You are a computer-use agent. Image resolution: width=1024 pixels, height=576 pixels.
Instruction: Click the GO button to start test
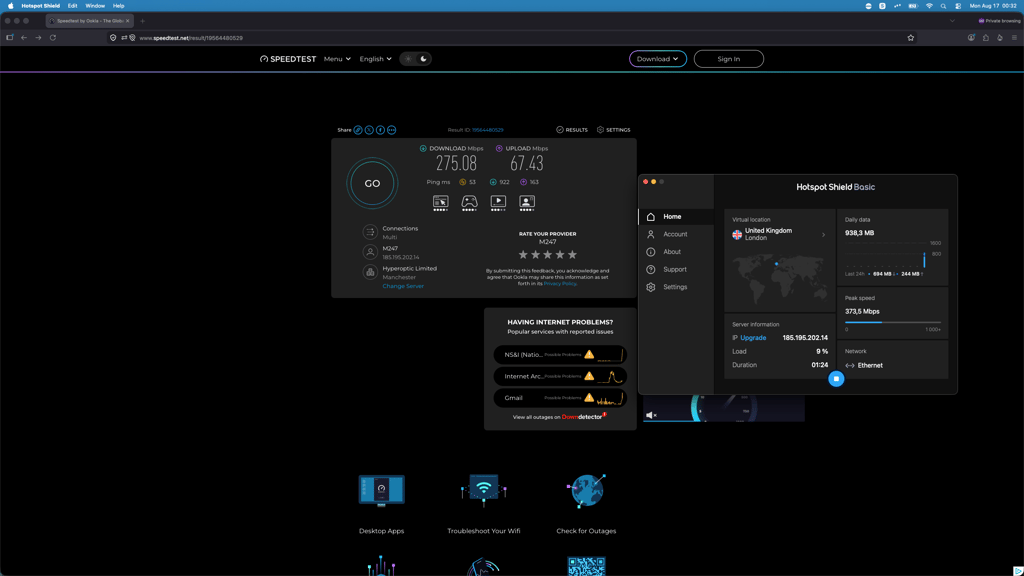point(372,184)
